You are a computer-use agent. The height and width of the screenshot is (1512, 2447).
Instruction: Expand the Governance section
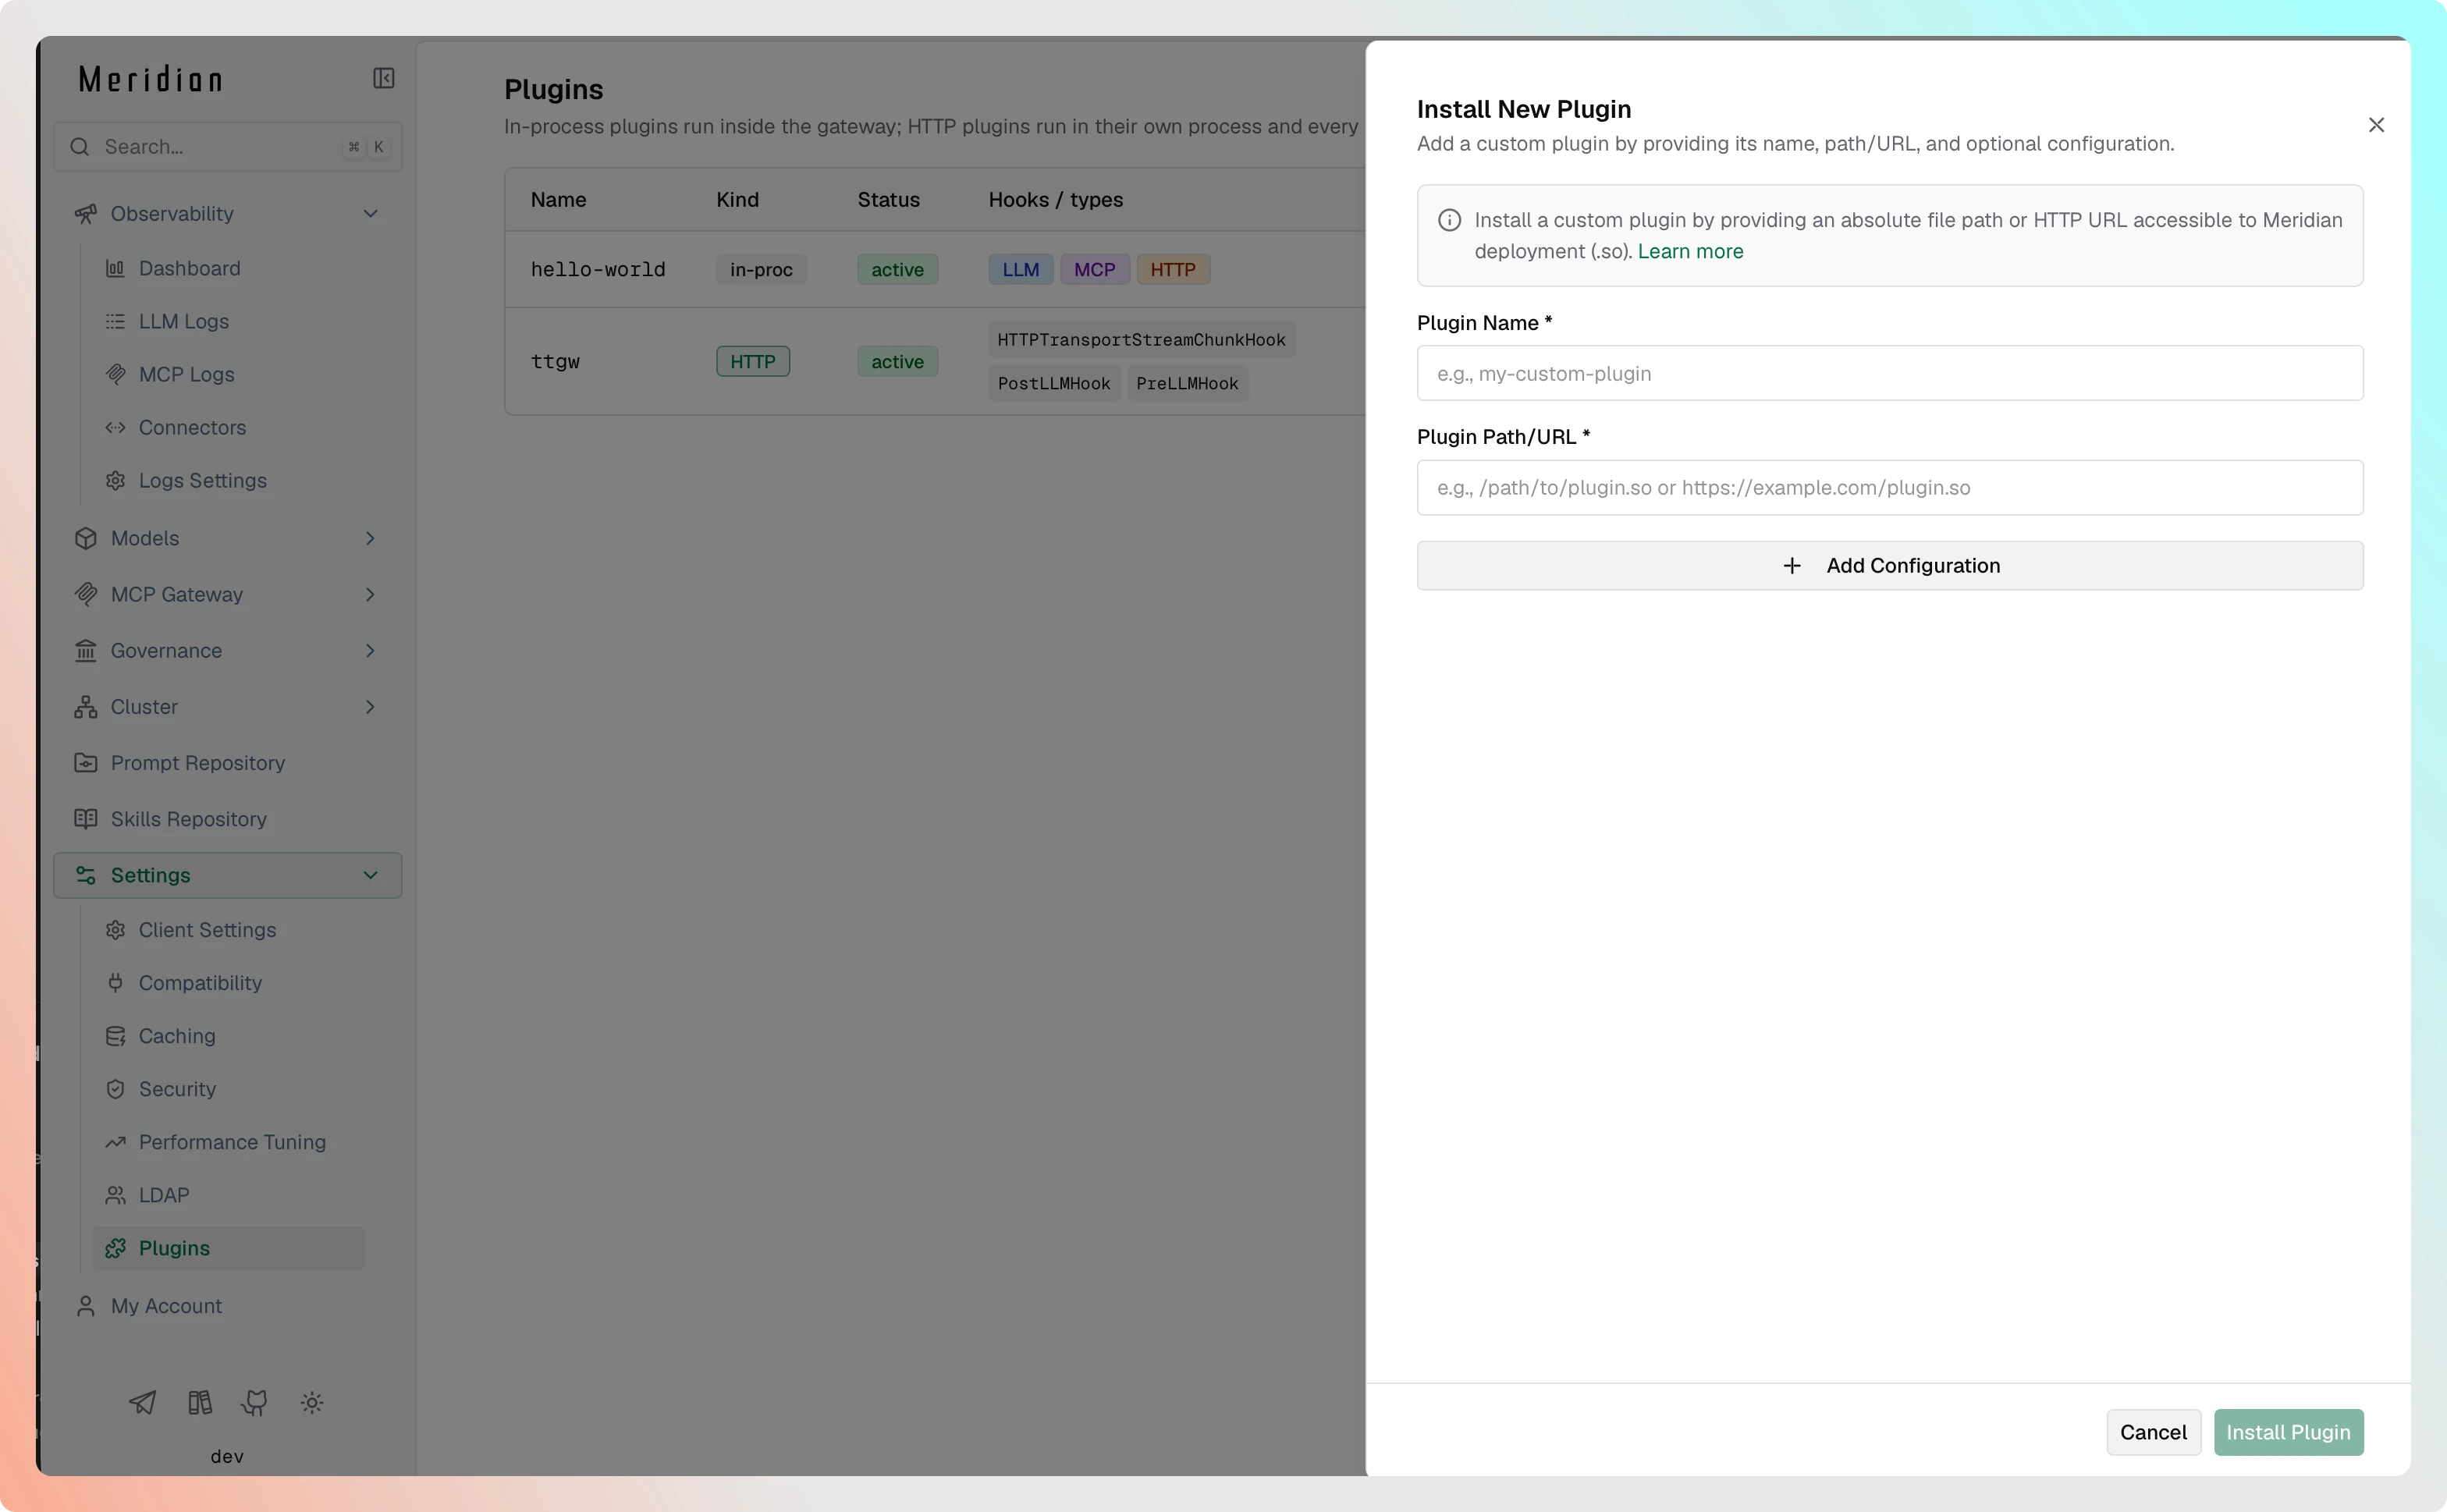(x=370, y=650)
